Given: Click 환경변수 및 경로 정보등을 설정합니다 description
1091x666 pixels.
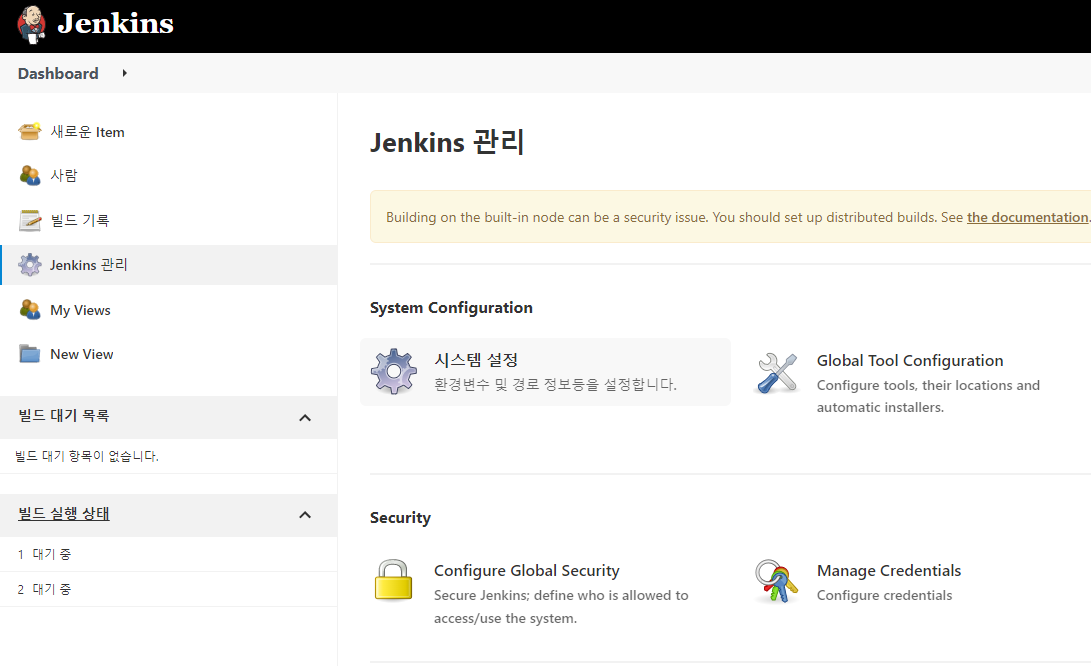Looking at the screenshot, I should click(x=555, y=384).
